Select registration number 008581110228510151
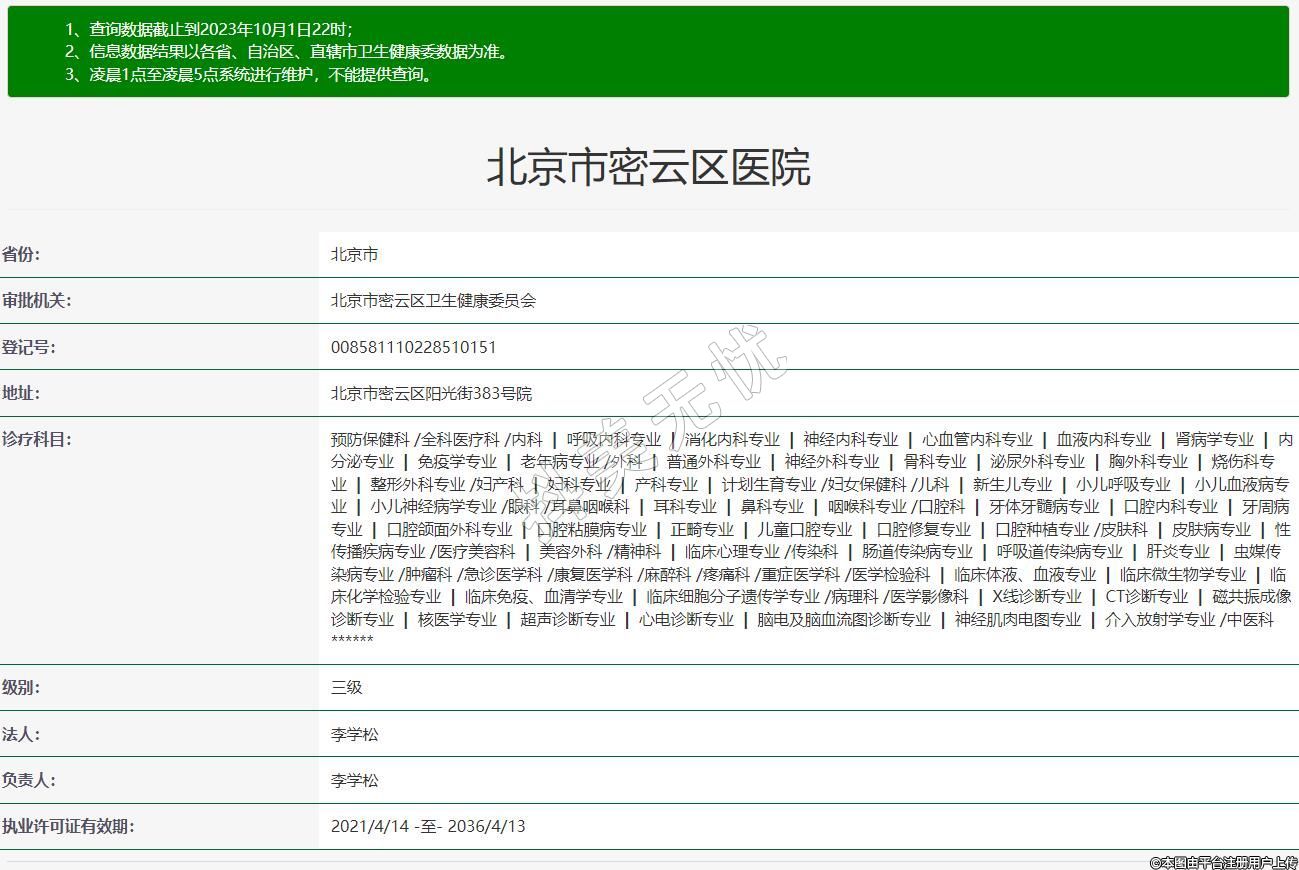Image resolution: width=1299 pixels, height=870 pixels. pyautogui.click(x=413, y=347)
